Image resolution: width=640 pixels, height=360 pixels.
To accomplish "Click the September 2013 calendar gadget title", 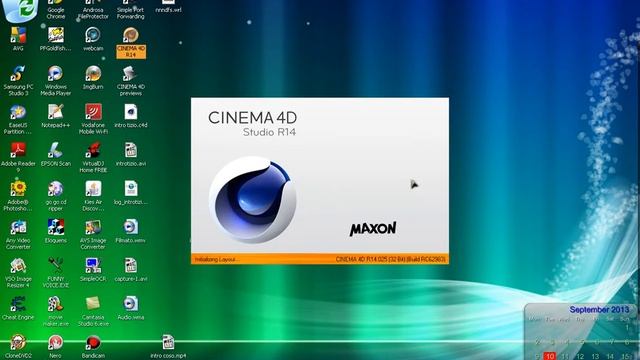I will pos(599,309).
